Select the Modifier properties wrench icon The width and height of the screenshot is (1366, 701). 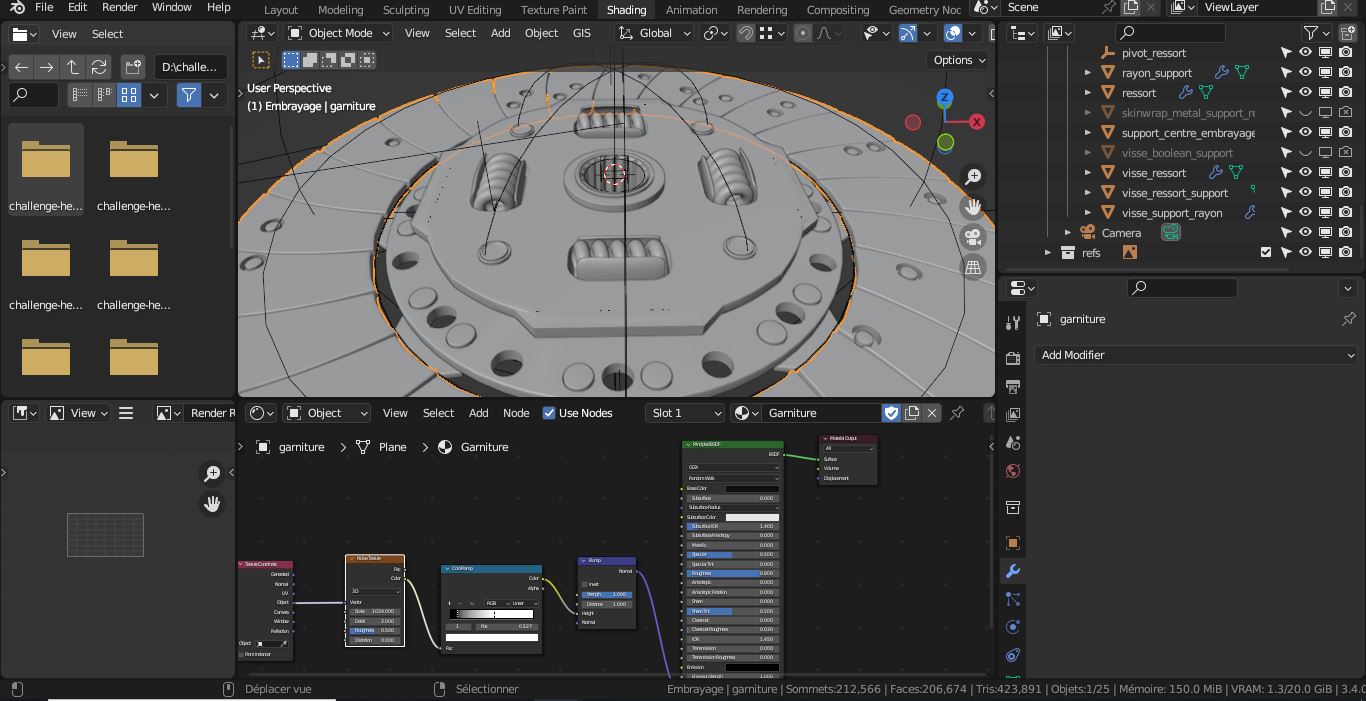coord(1012,571)
